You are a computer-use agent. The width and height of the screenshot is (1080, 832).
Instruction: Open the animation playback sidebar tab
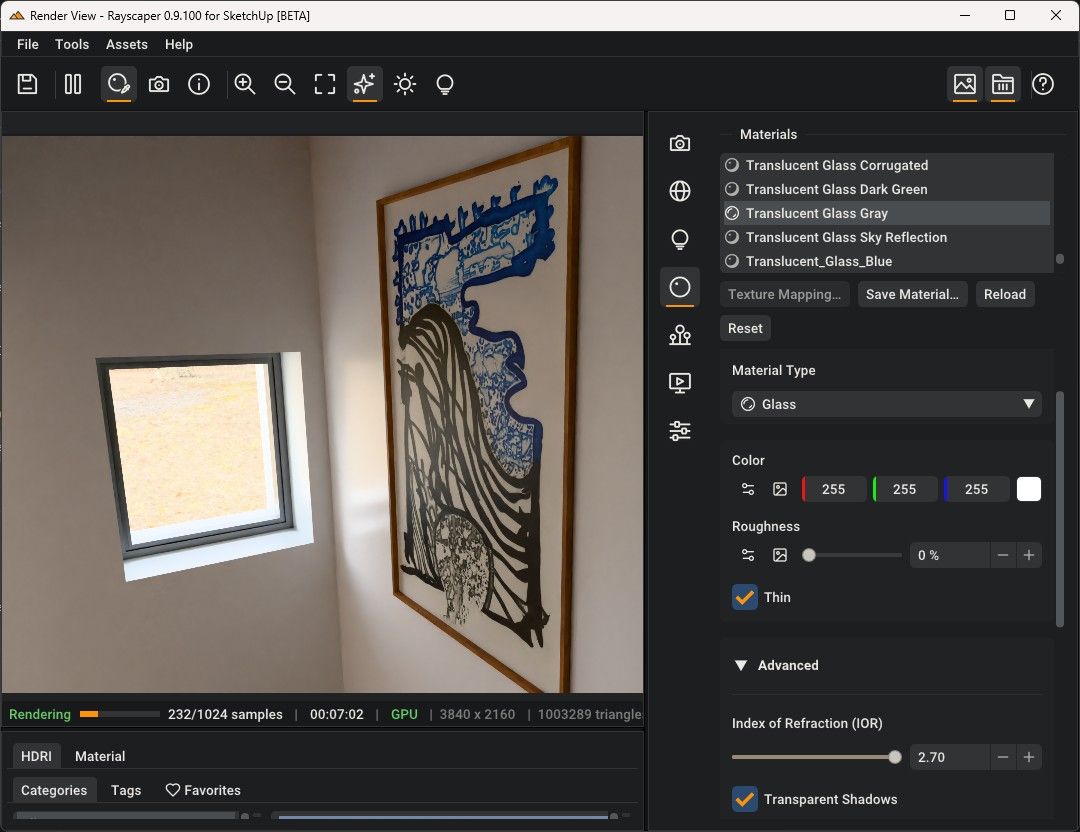680,383
